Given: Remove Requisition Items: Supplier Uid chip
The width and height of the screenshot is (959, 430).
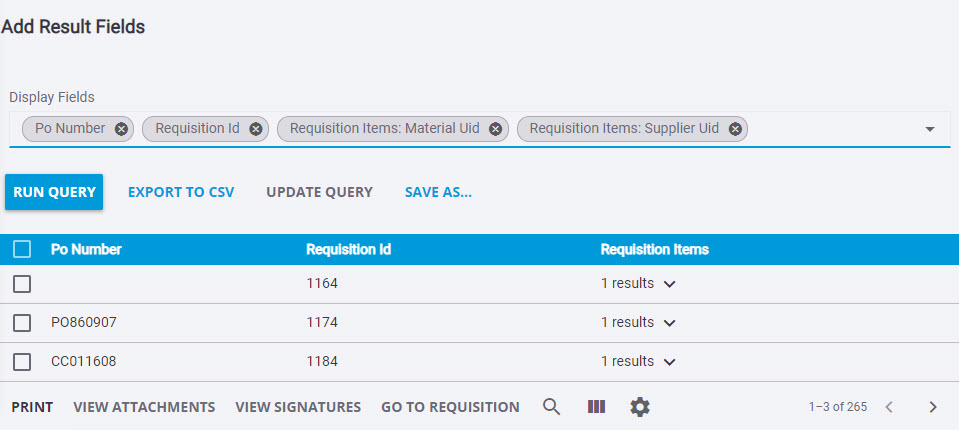Looking at the screenshot, I should click(x=735, y=129).
